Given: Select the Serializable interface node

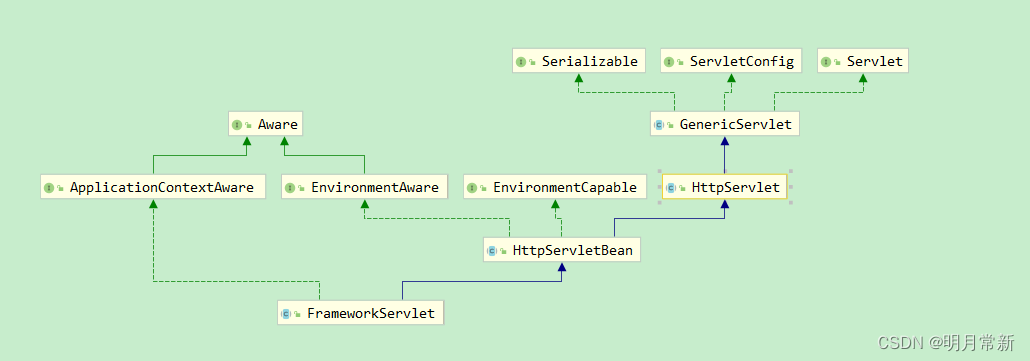Looking at the screenshot, I should pyautogui.click(x=579, y=61).
